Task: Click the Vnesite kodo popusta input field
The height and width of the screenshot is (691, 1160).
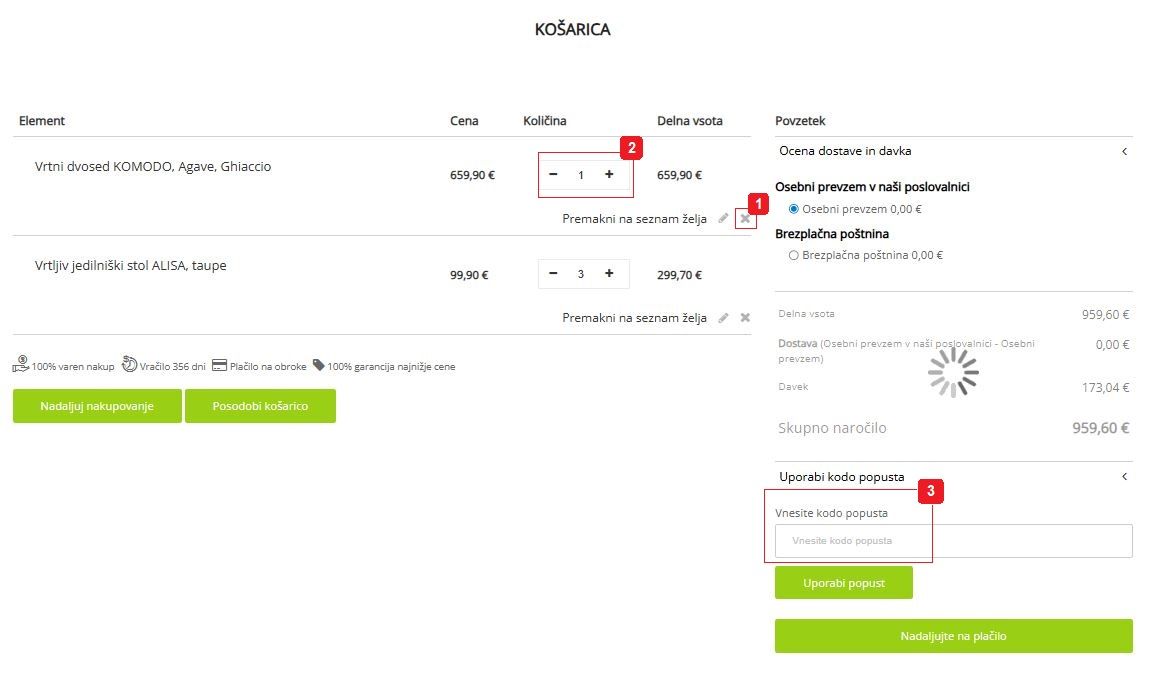Action: pyautogui.click(x=954, y=541)
